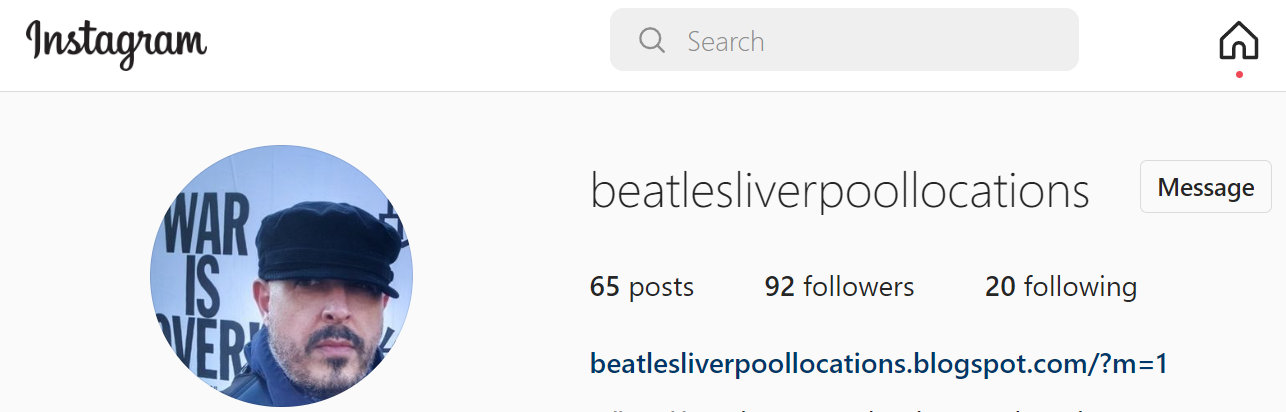
Task: Click the number 20 beside following
Action: tap(1000, 287)
